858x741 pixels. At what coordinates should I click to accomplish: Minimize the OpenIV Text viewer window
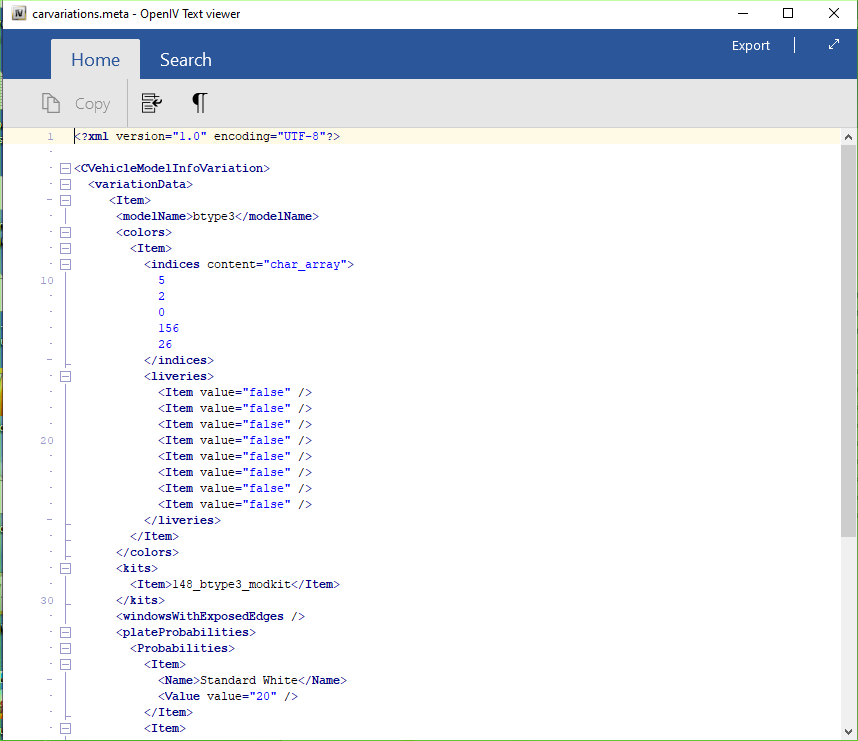(743, 13)
